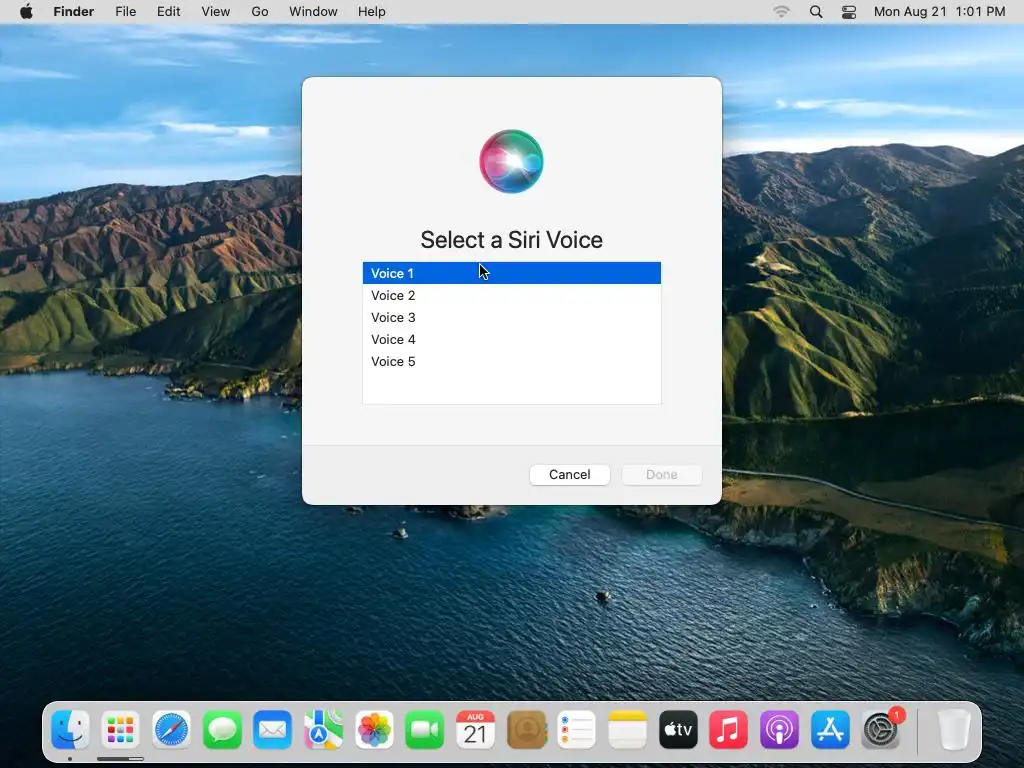Click the Cancel button
1024x768 pixels.
pyautogui.click(x=569, y=475)
